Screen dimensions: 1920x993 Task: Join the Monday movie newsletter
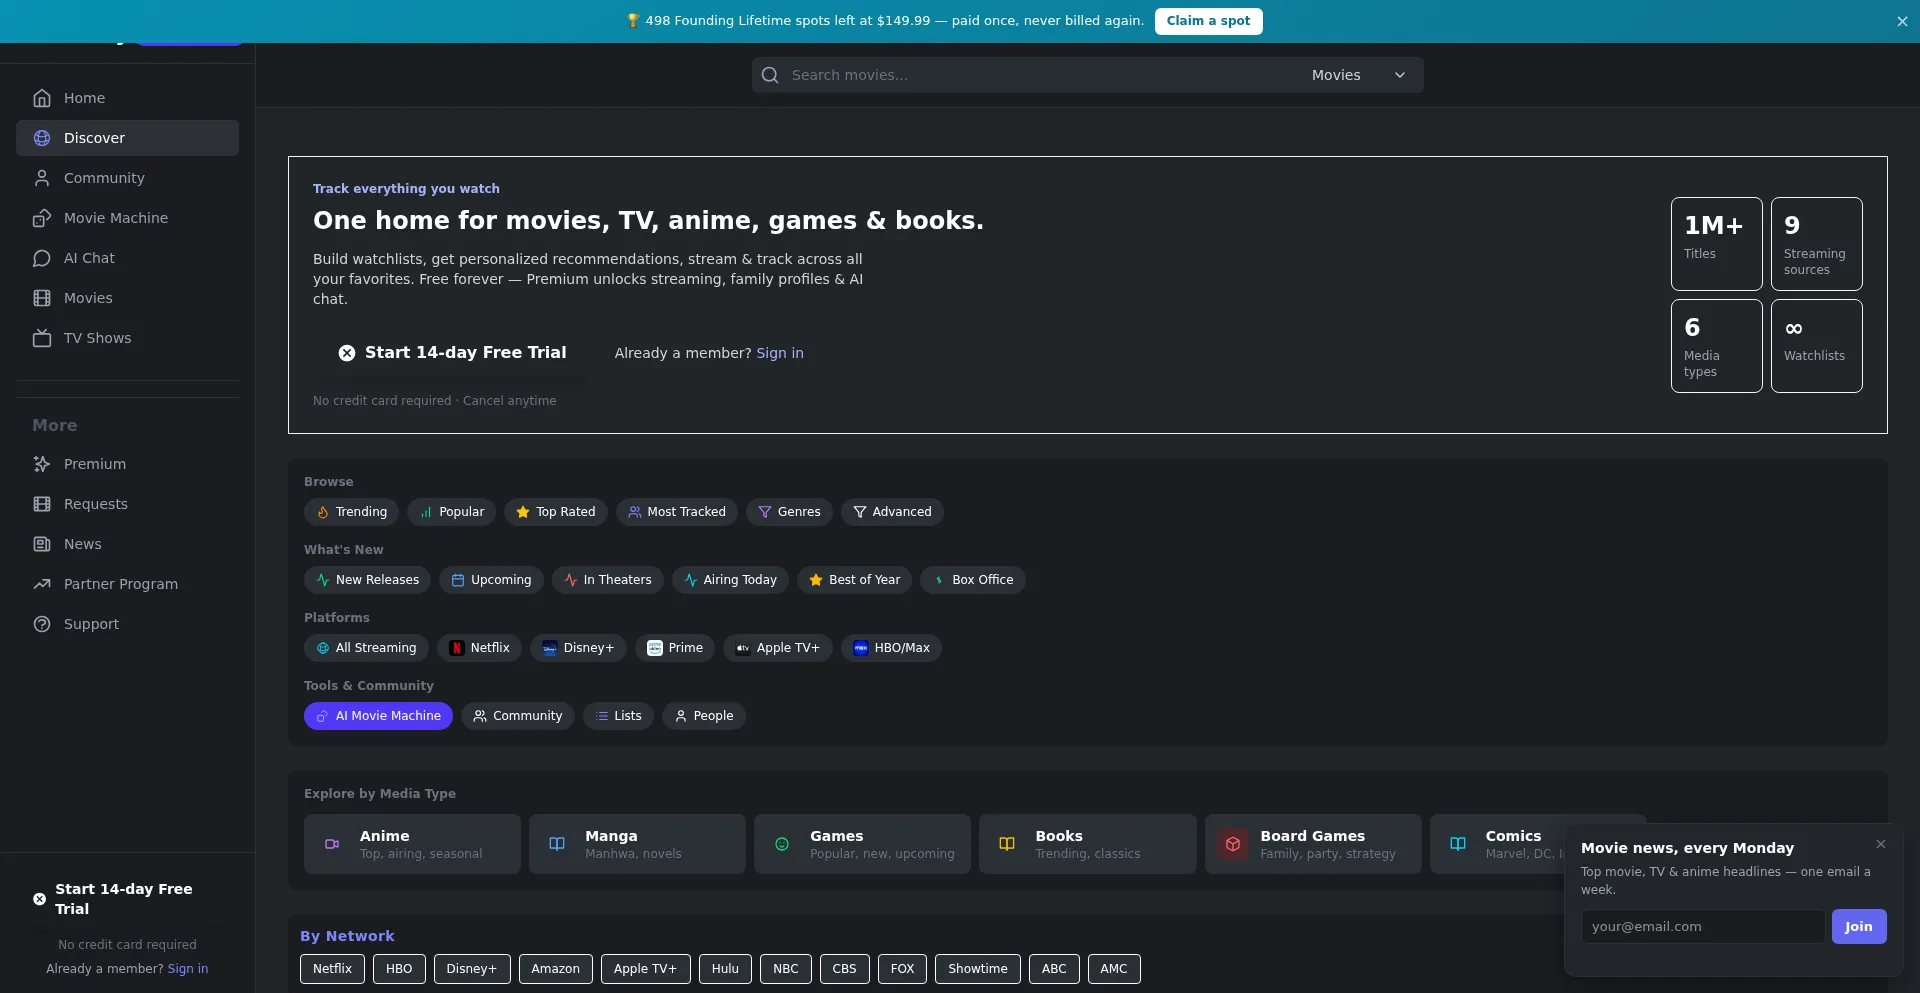point(1859,927)
